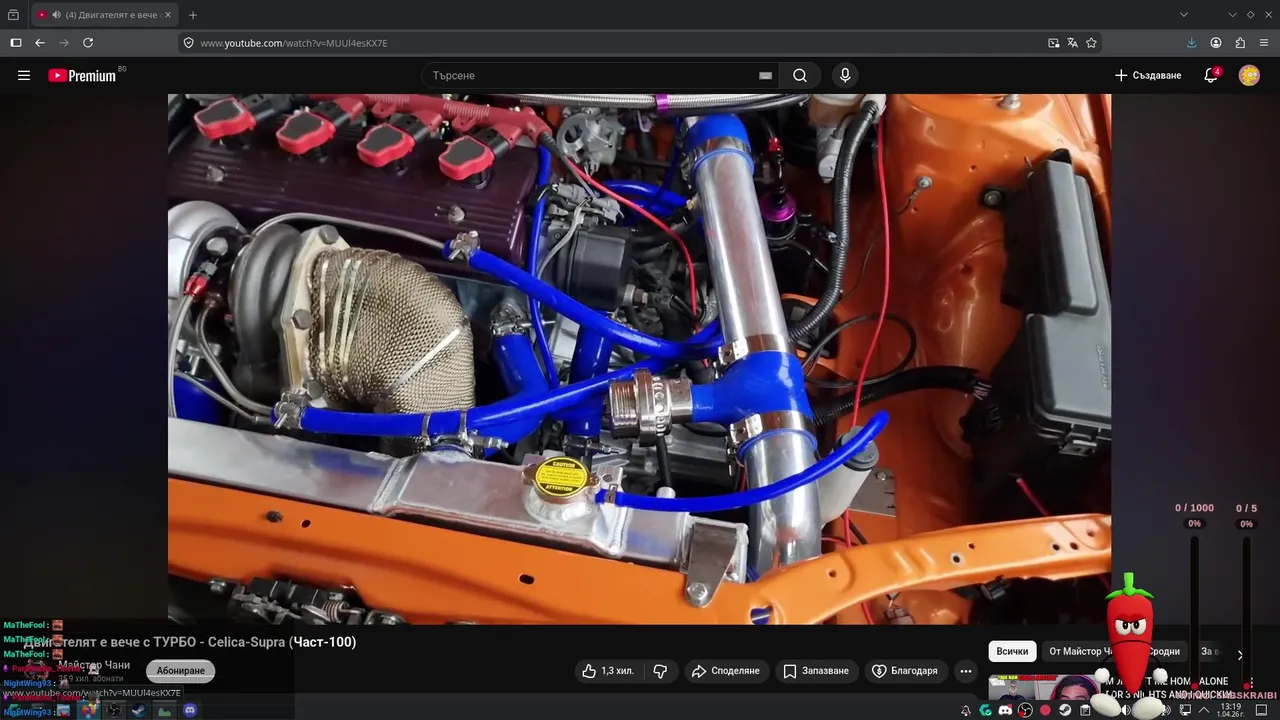Viewport: 1280px width, 720px height.
Task: Open the extensions puzzle icon
Action: 1240,43
